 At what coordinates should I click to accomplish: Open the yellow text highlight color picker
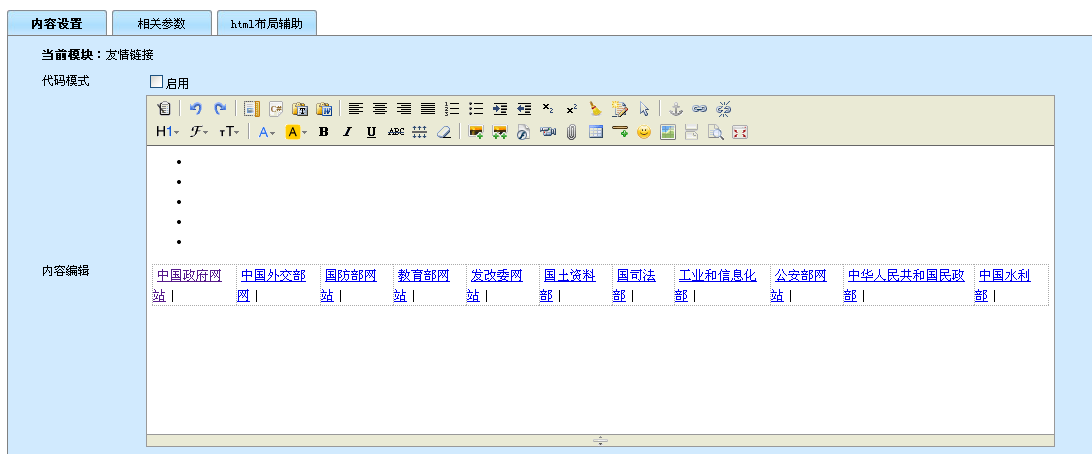pos(296,131)
